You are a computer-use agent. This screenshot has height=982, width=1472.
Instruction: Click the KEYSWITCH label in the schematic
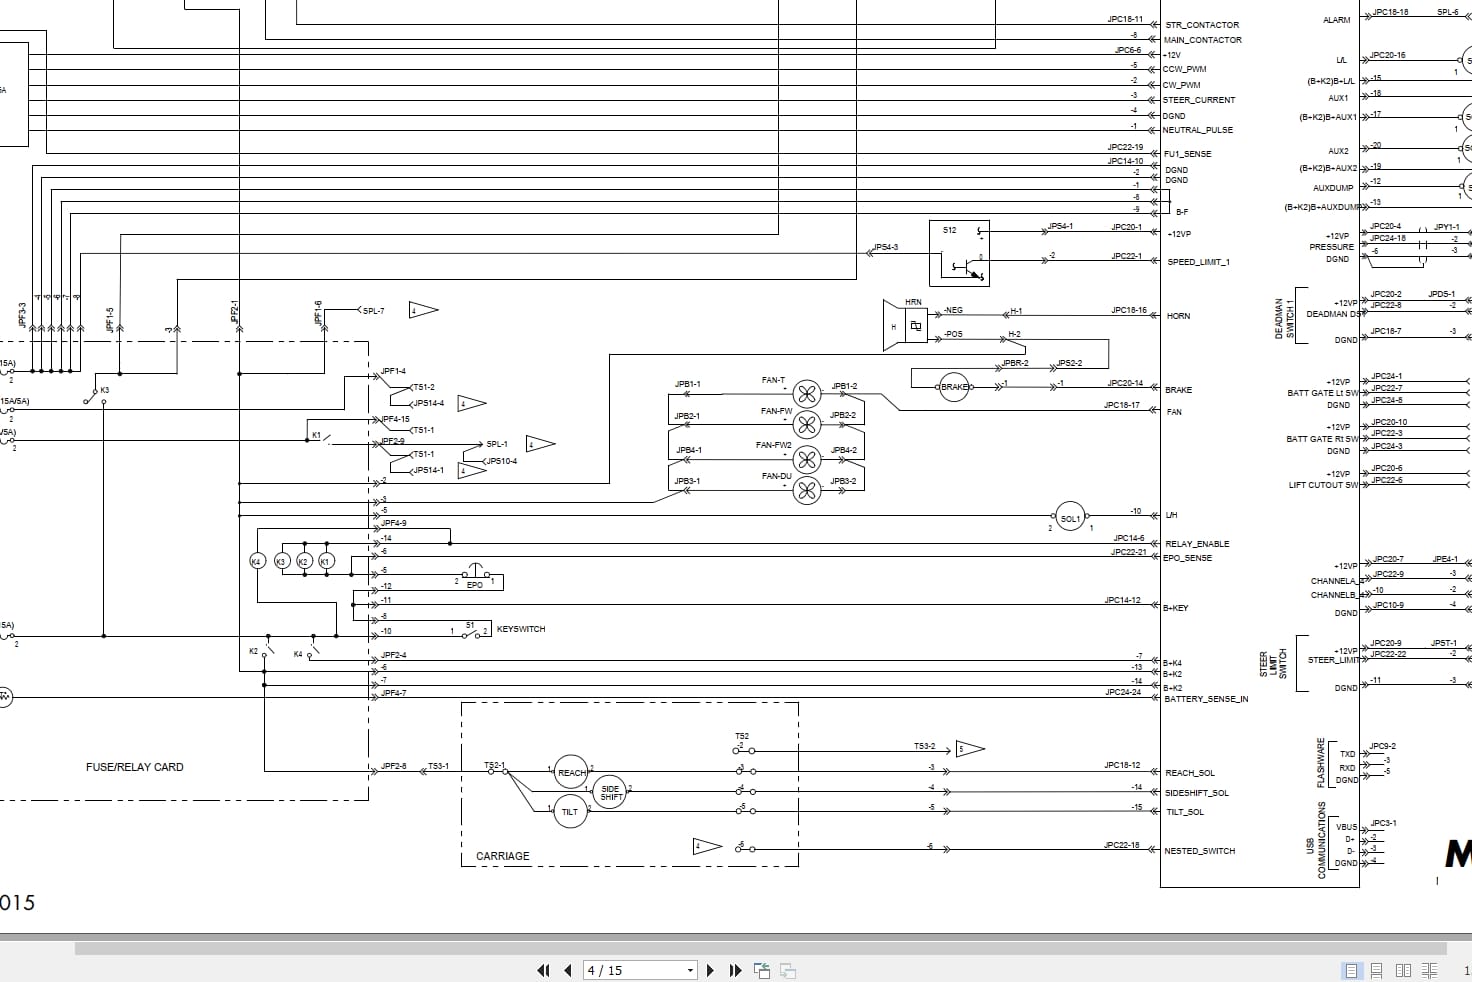click(x=521, y=629)
